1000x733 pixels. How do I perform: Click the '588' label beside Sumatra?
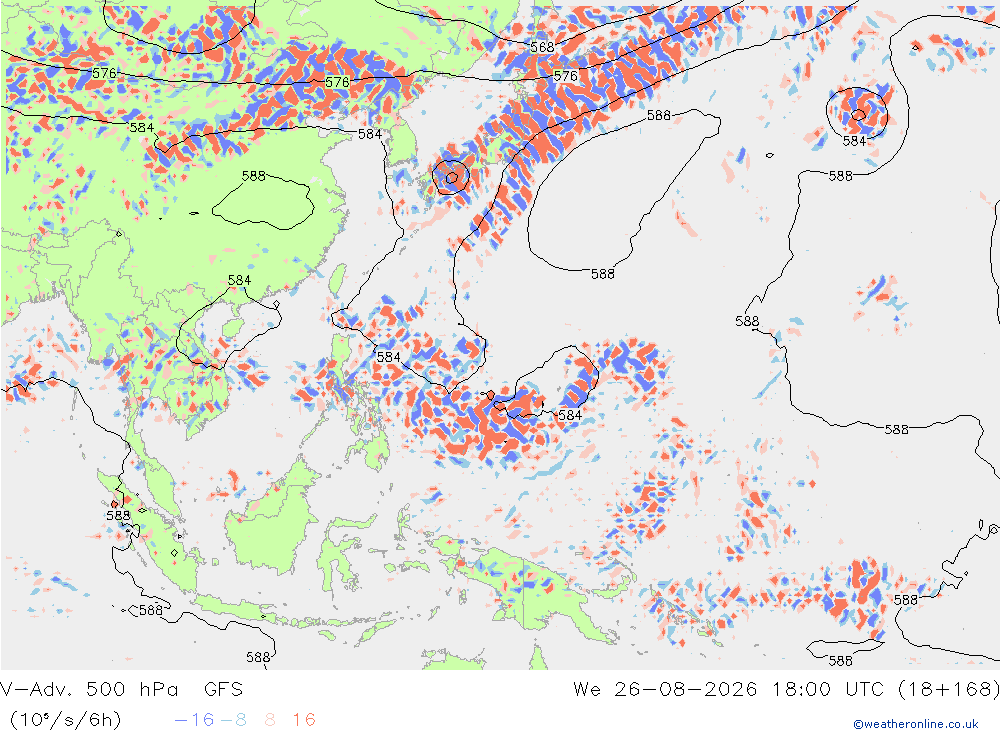point(118,515)
